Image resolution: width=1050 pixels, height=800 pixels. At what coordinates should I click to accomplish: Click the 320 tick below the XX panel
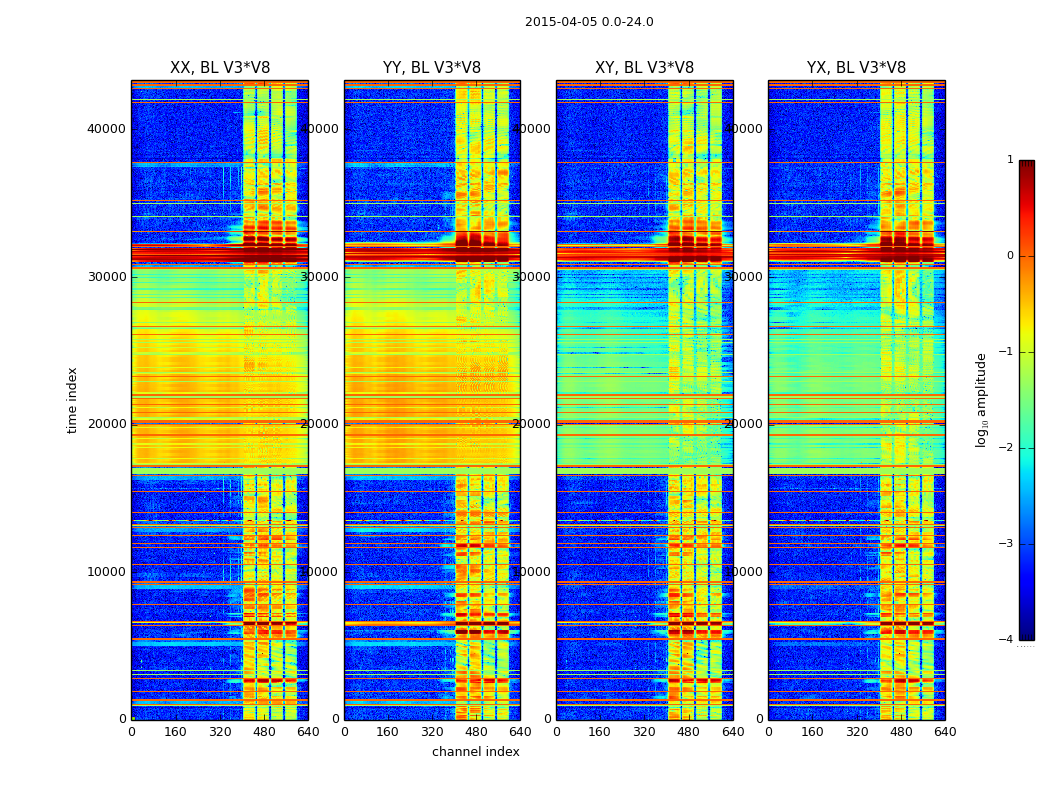(x=220, y=732)
